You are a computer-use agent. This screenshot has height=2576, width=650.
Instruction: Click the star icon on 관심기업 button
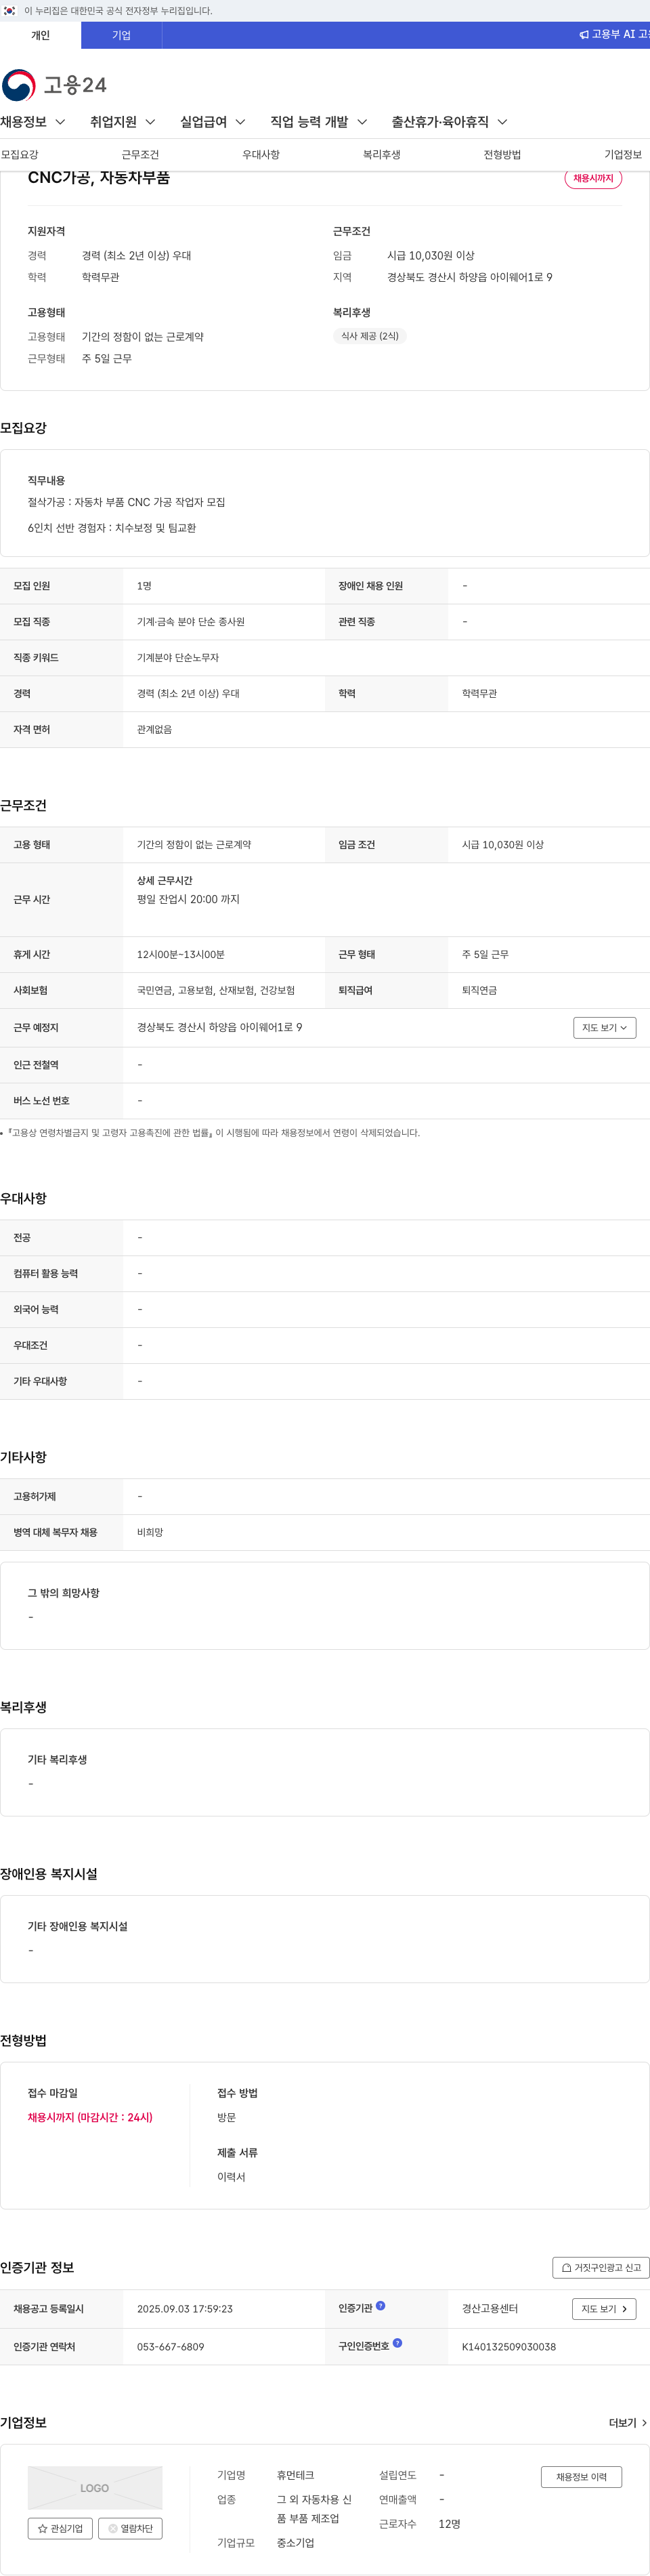pyautogui.click(x=43, y=2529)
